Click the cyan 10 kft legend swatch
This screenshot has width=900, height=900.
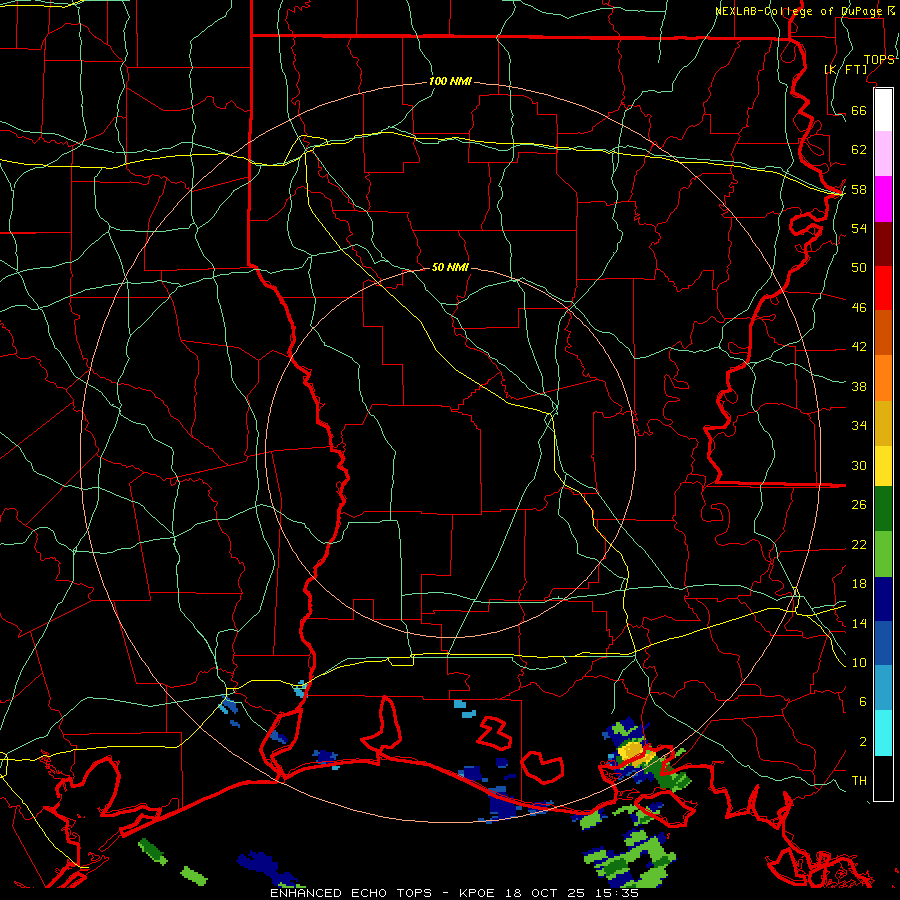tap(883, 733)
